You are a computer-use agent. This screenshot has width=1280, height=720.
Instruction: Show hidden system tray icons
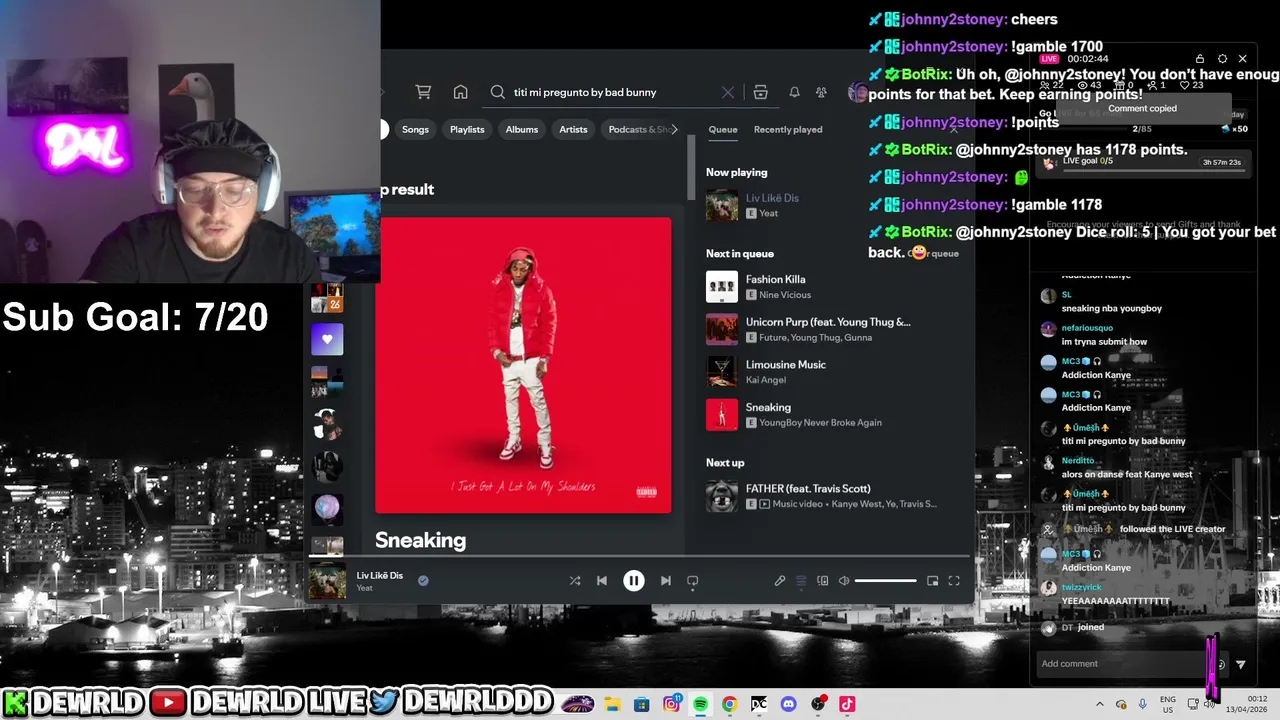[x=1099, y=704]
